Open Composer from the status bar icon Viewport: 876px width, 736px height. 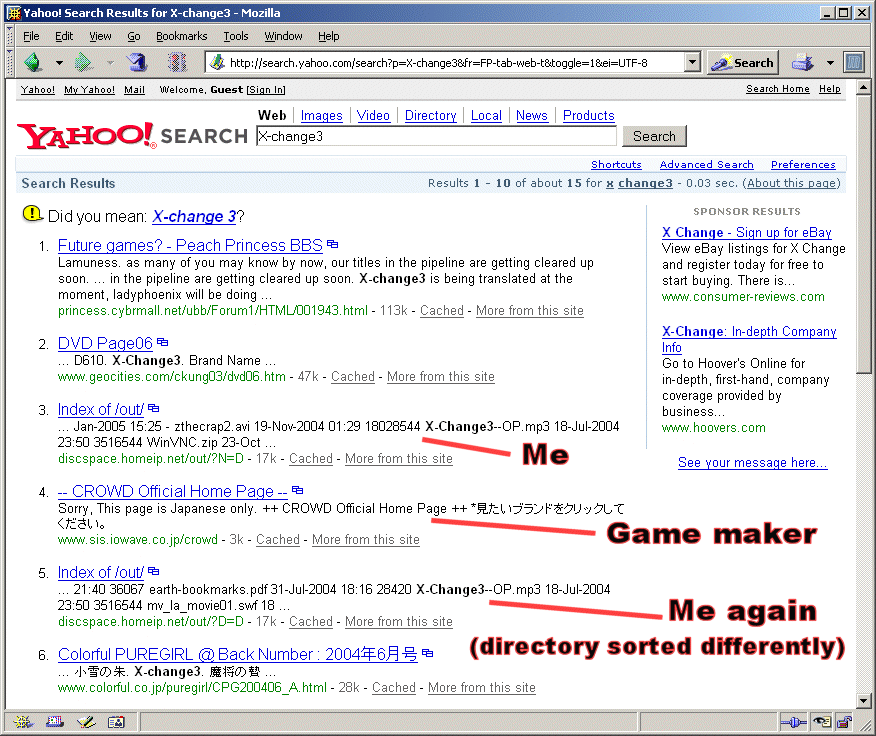tap(84, 722)
